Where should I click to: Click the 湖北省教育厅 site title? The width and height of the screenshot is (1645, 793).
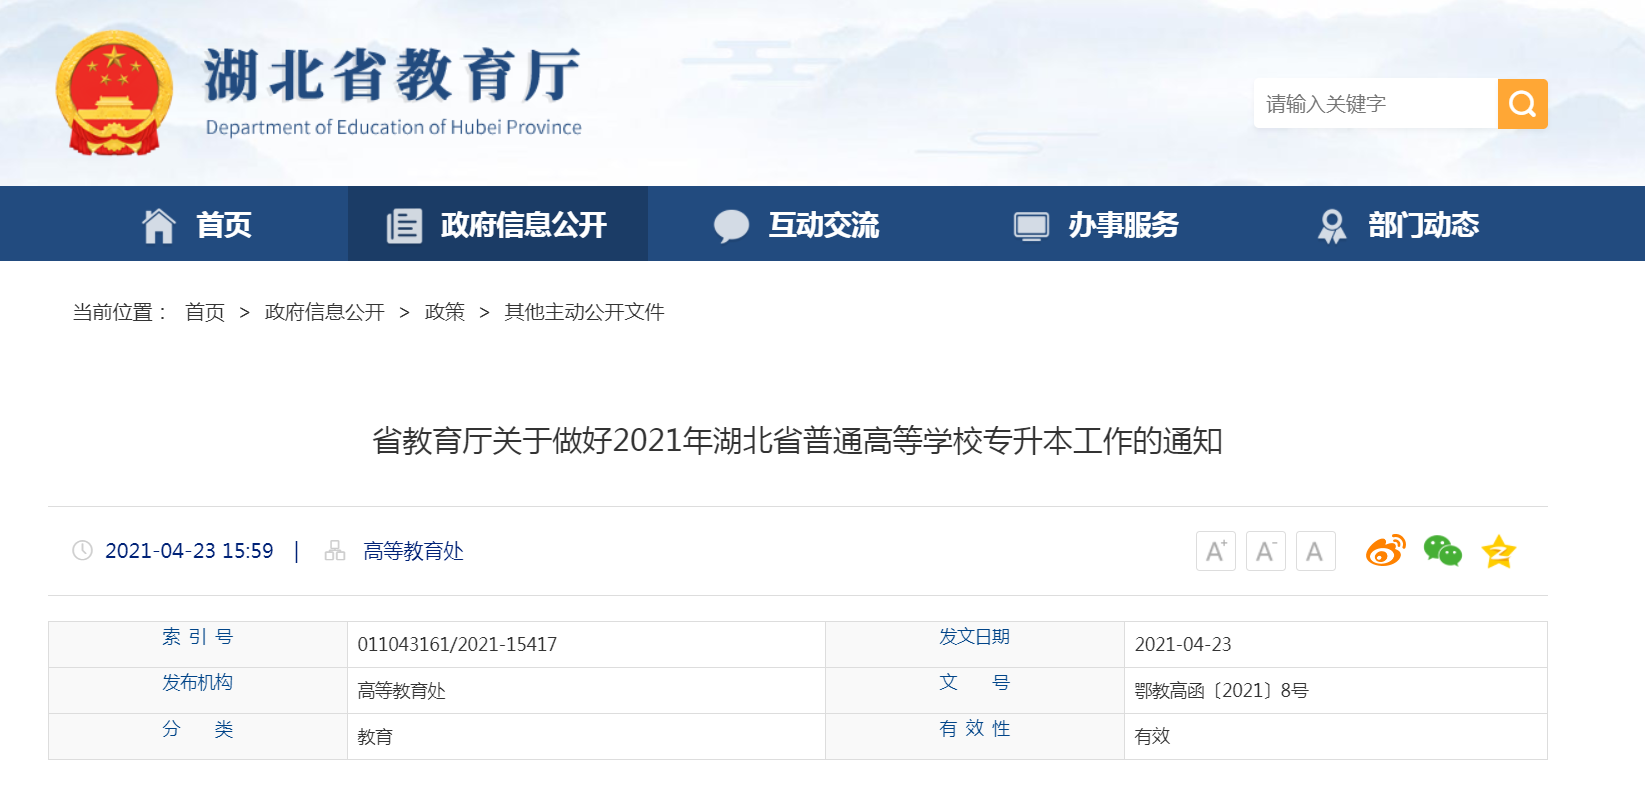pyautogui.click(x=392, y=75)
